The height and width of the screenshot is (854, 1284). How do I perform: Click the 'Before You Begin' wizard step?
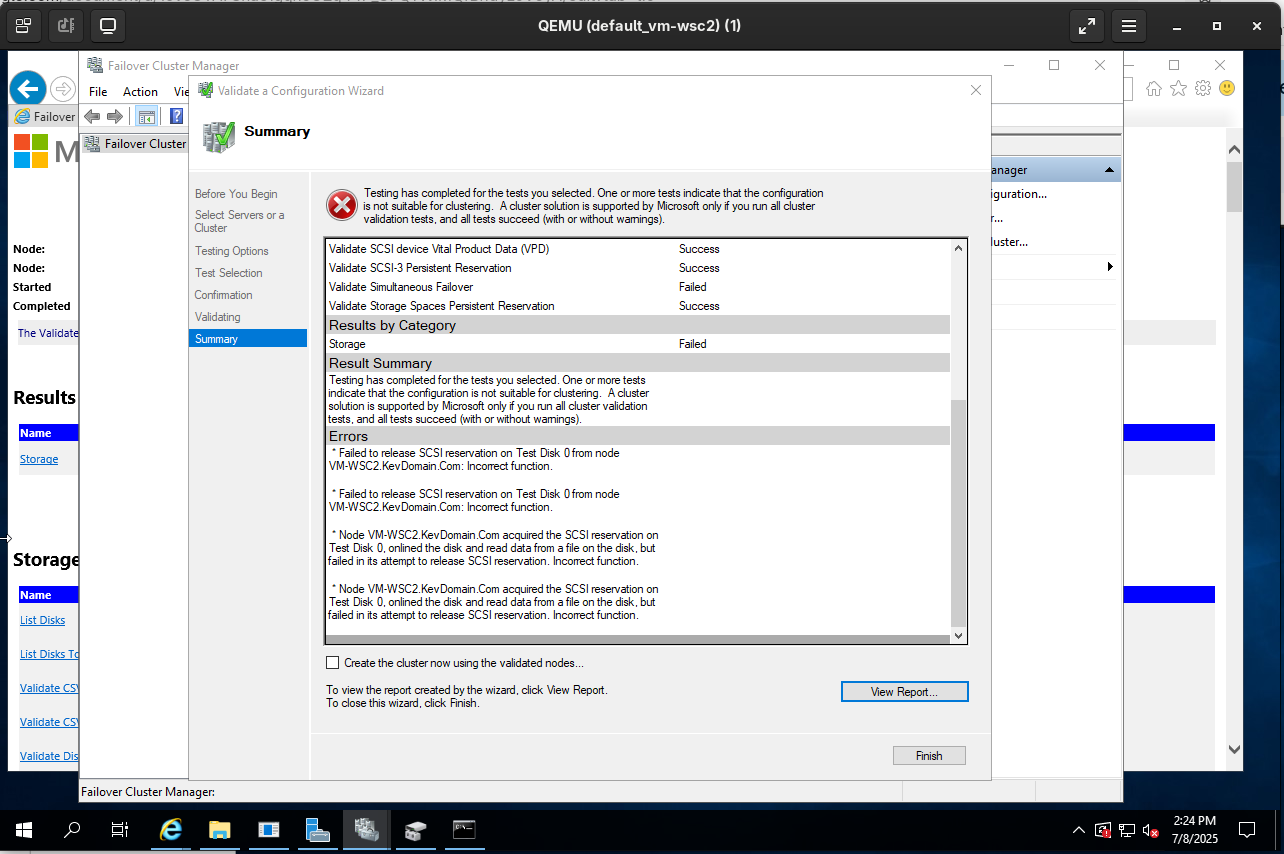(236, 194)
